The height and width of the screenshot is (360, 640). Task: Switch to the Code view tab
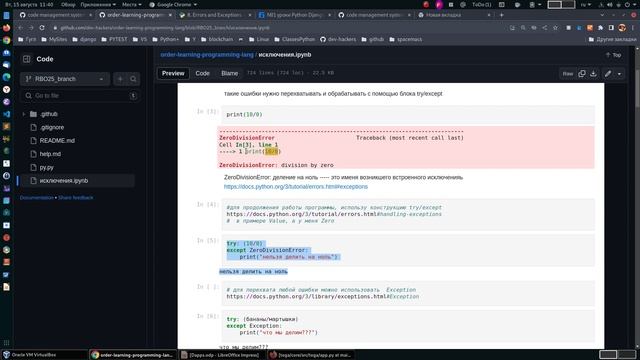[x=202, y=73]
